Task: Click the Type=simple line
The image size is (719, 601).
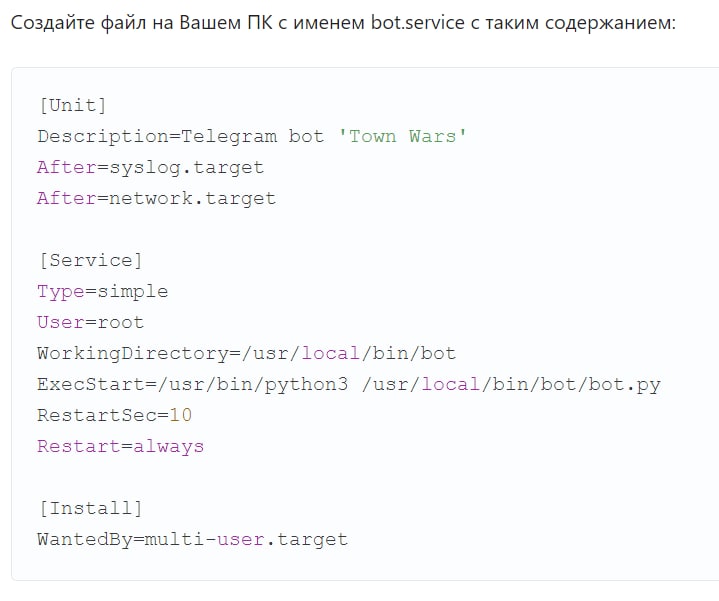Action: 103,292
